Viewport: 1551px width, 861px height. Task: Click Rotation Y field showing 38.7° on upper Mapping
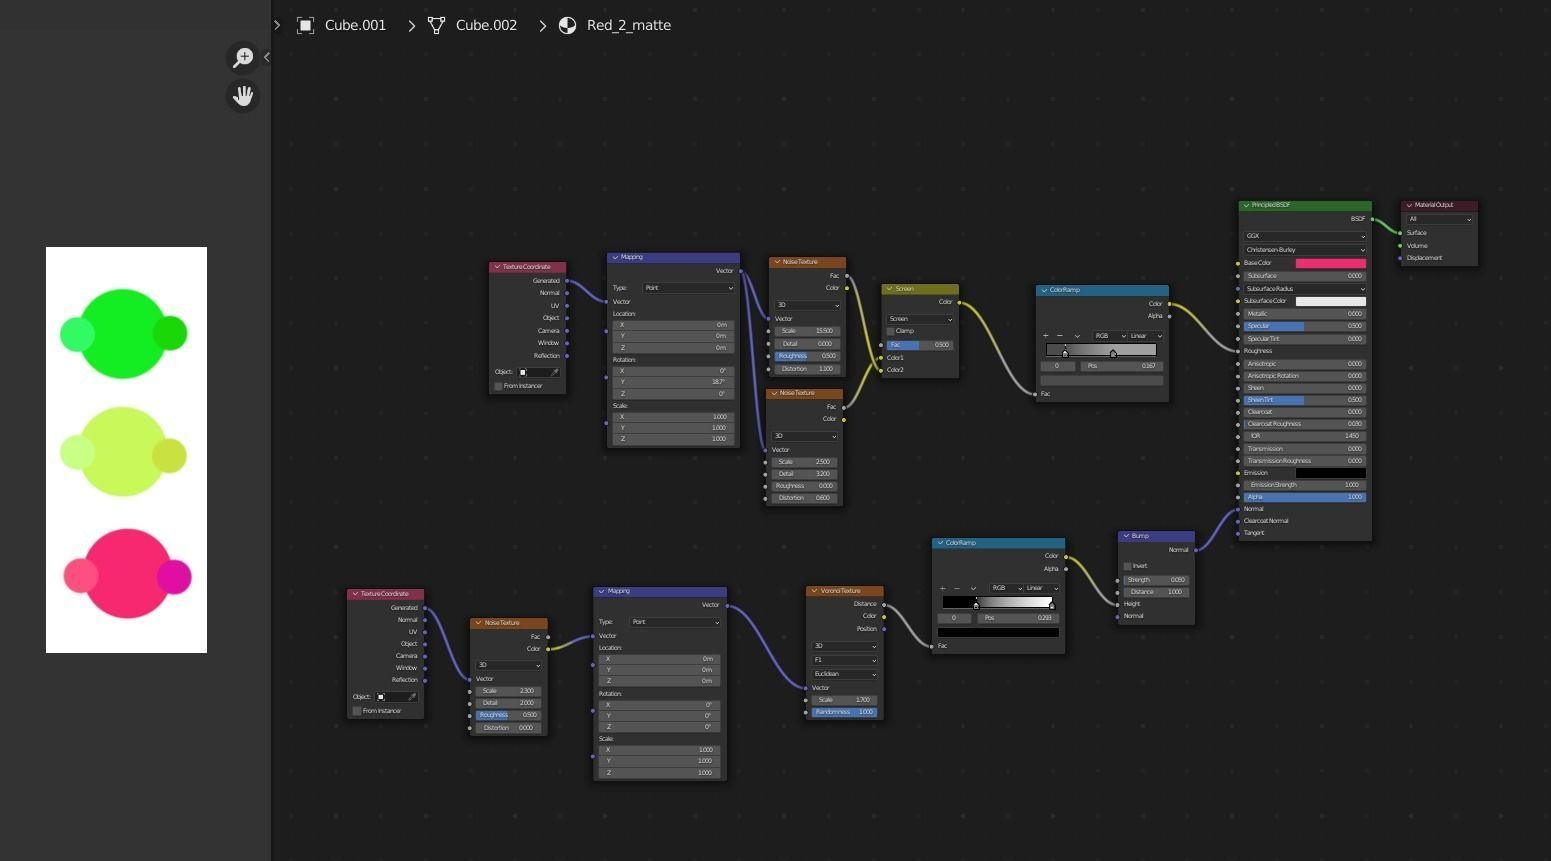point(674,382)
